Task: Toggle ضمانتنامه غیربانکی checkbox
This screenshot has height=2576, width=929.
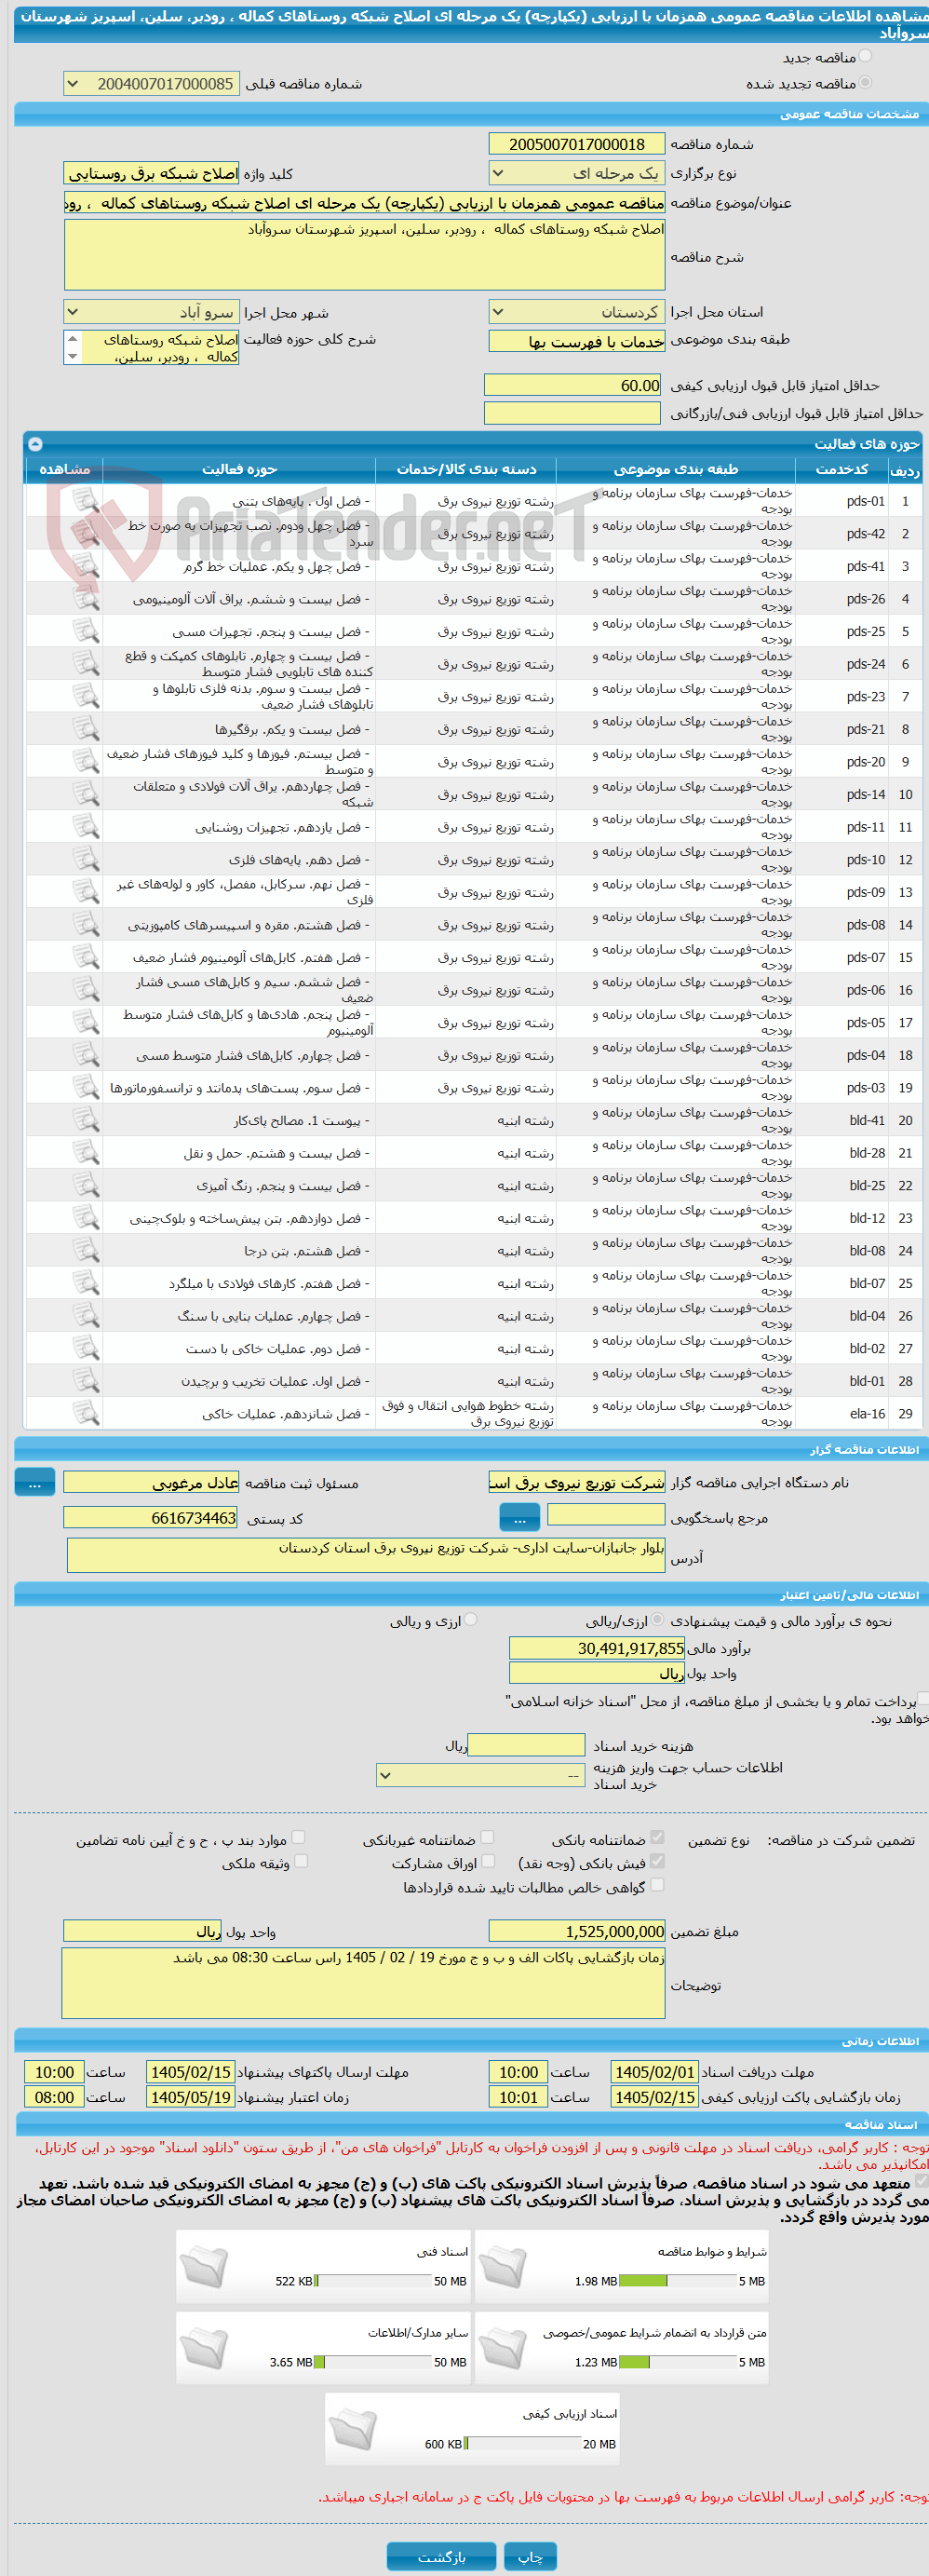Action: click(x=487, y=1837)
